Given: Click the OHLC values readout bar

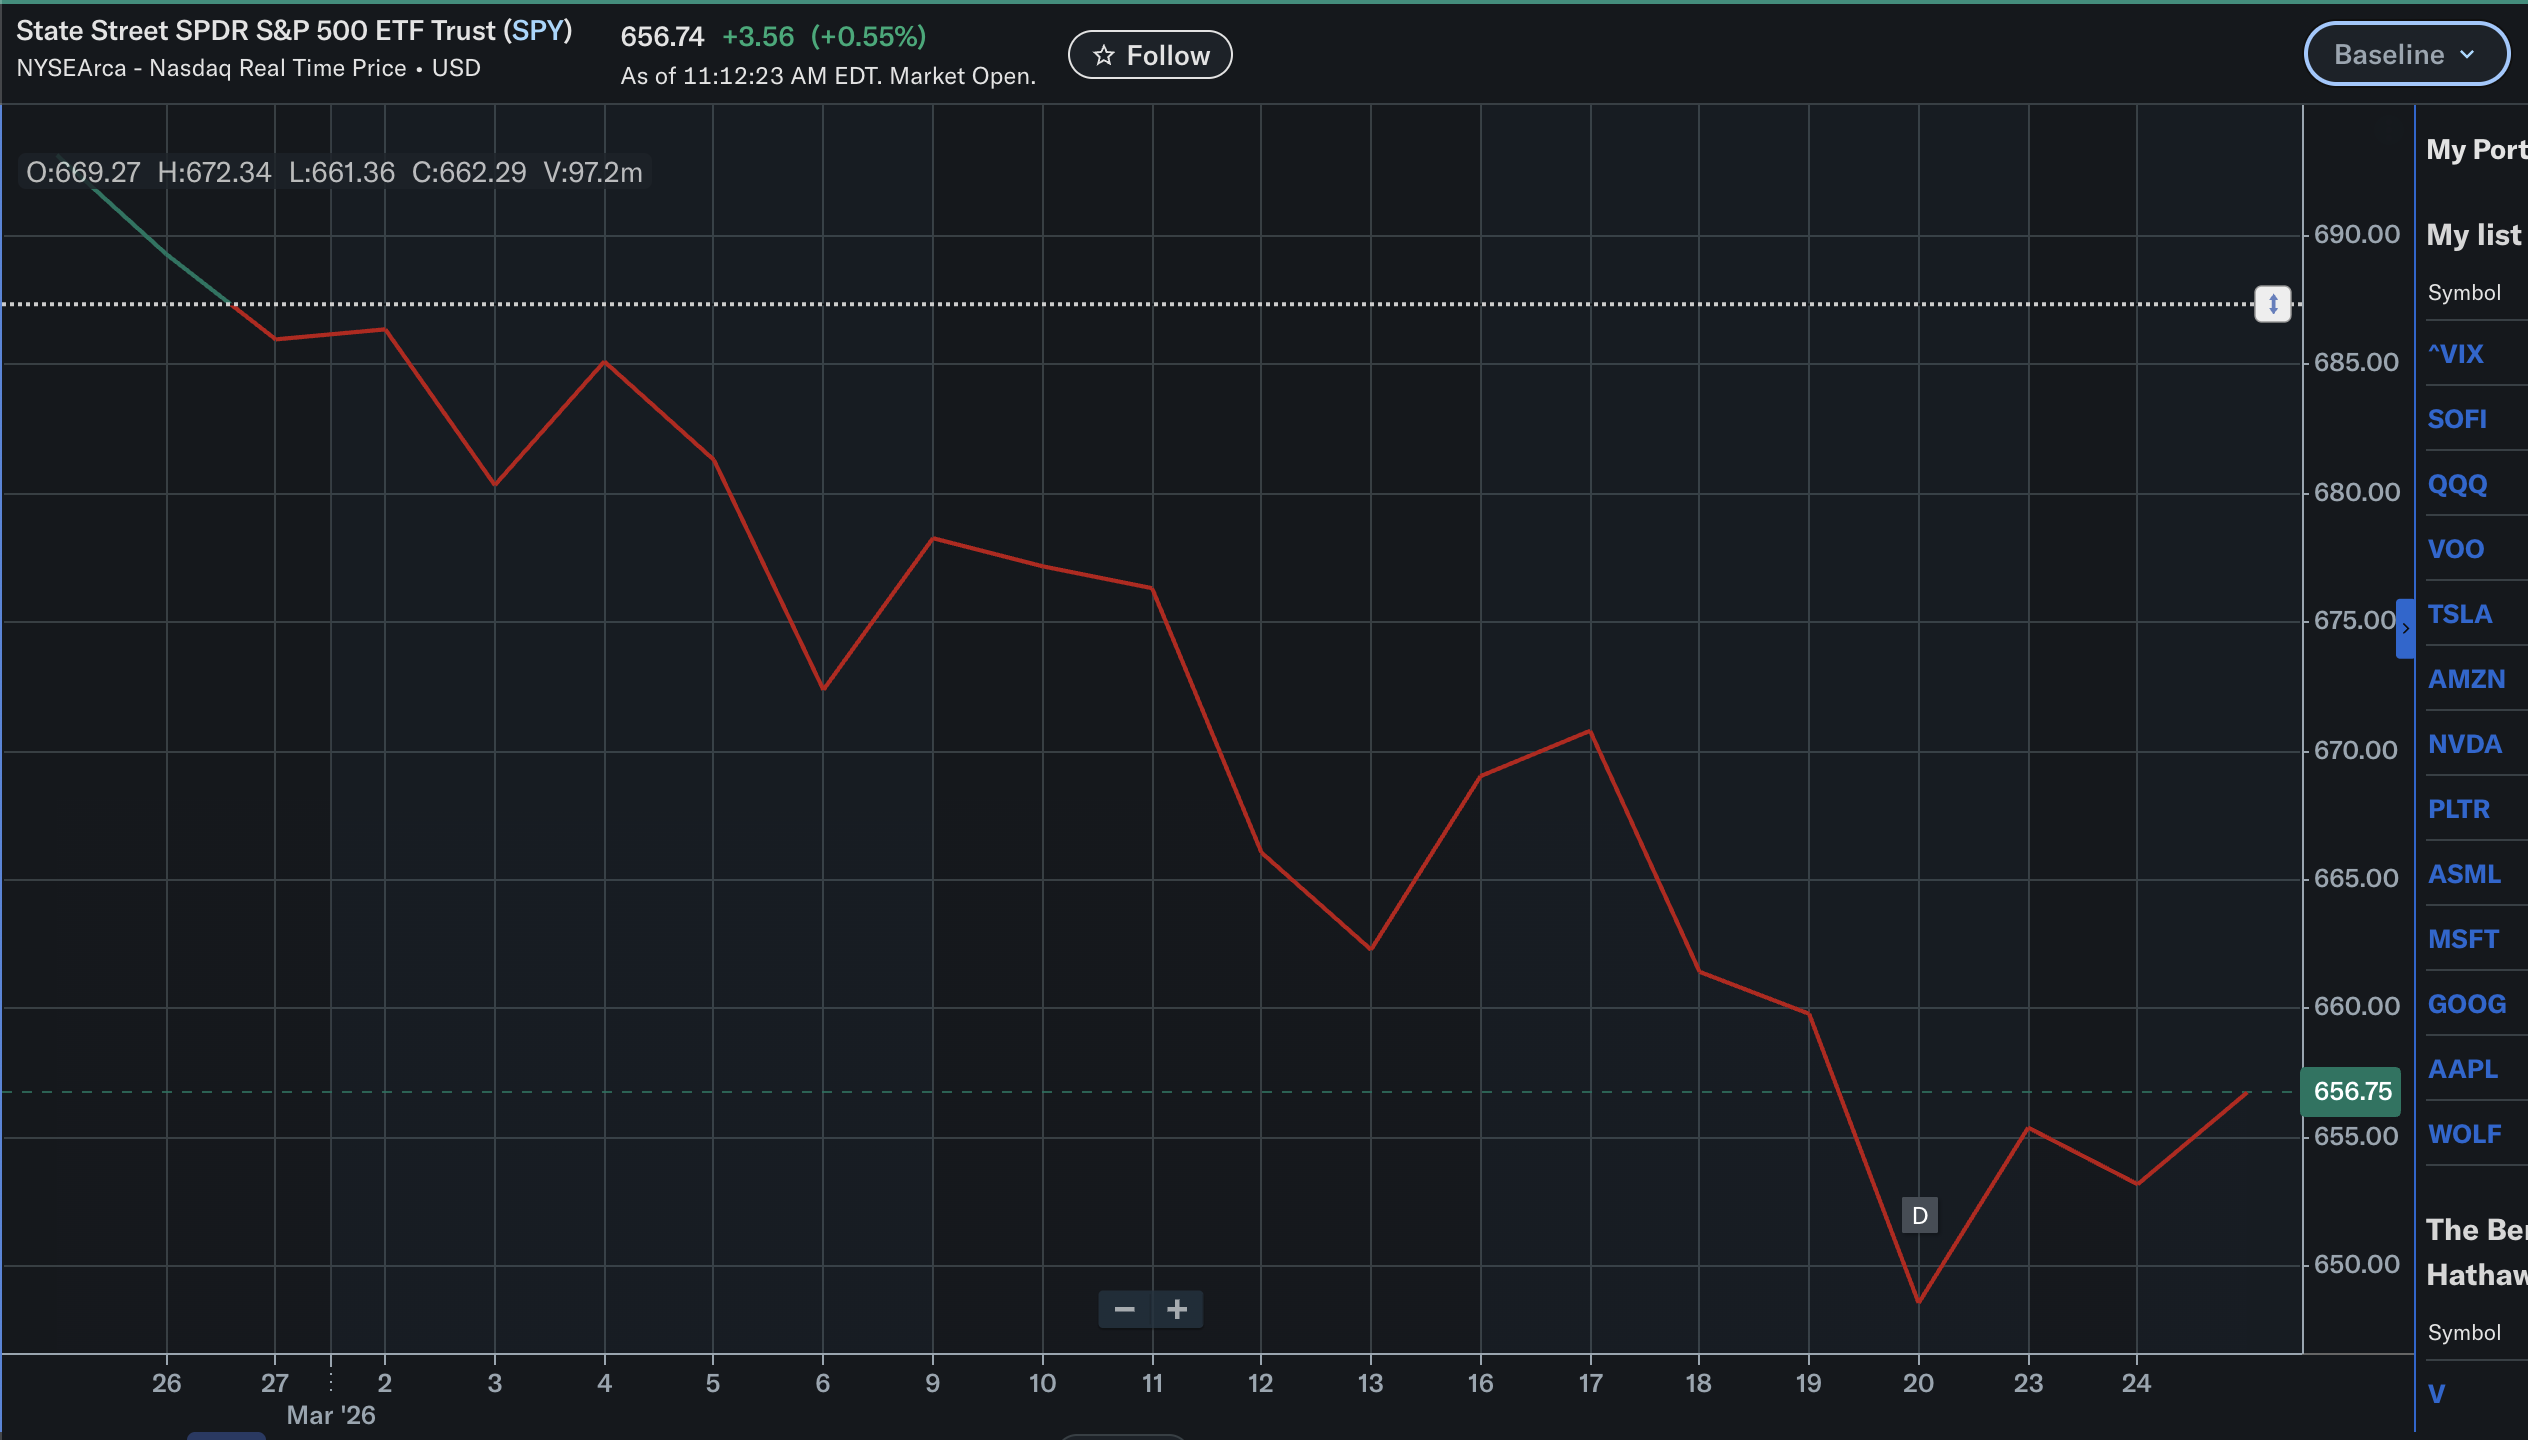Looking at the screenshot, I should pyautogui.click(x=334, y=172).
